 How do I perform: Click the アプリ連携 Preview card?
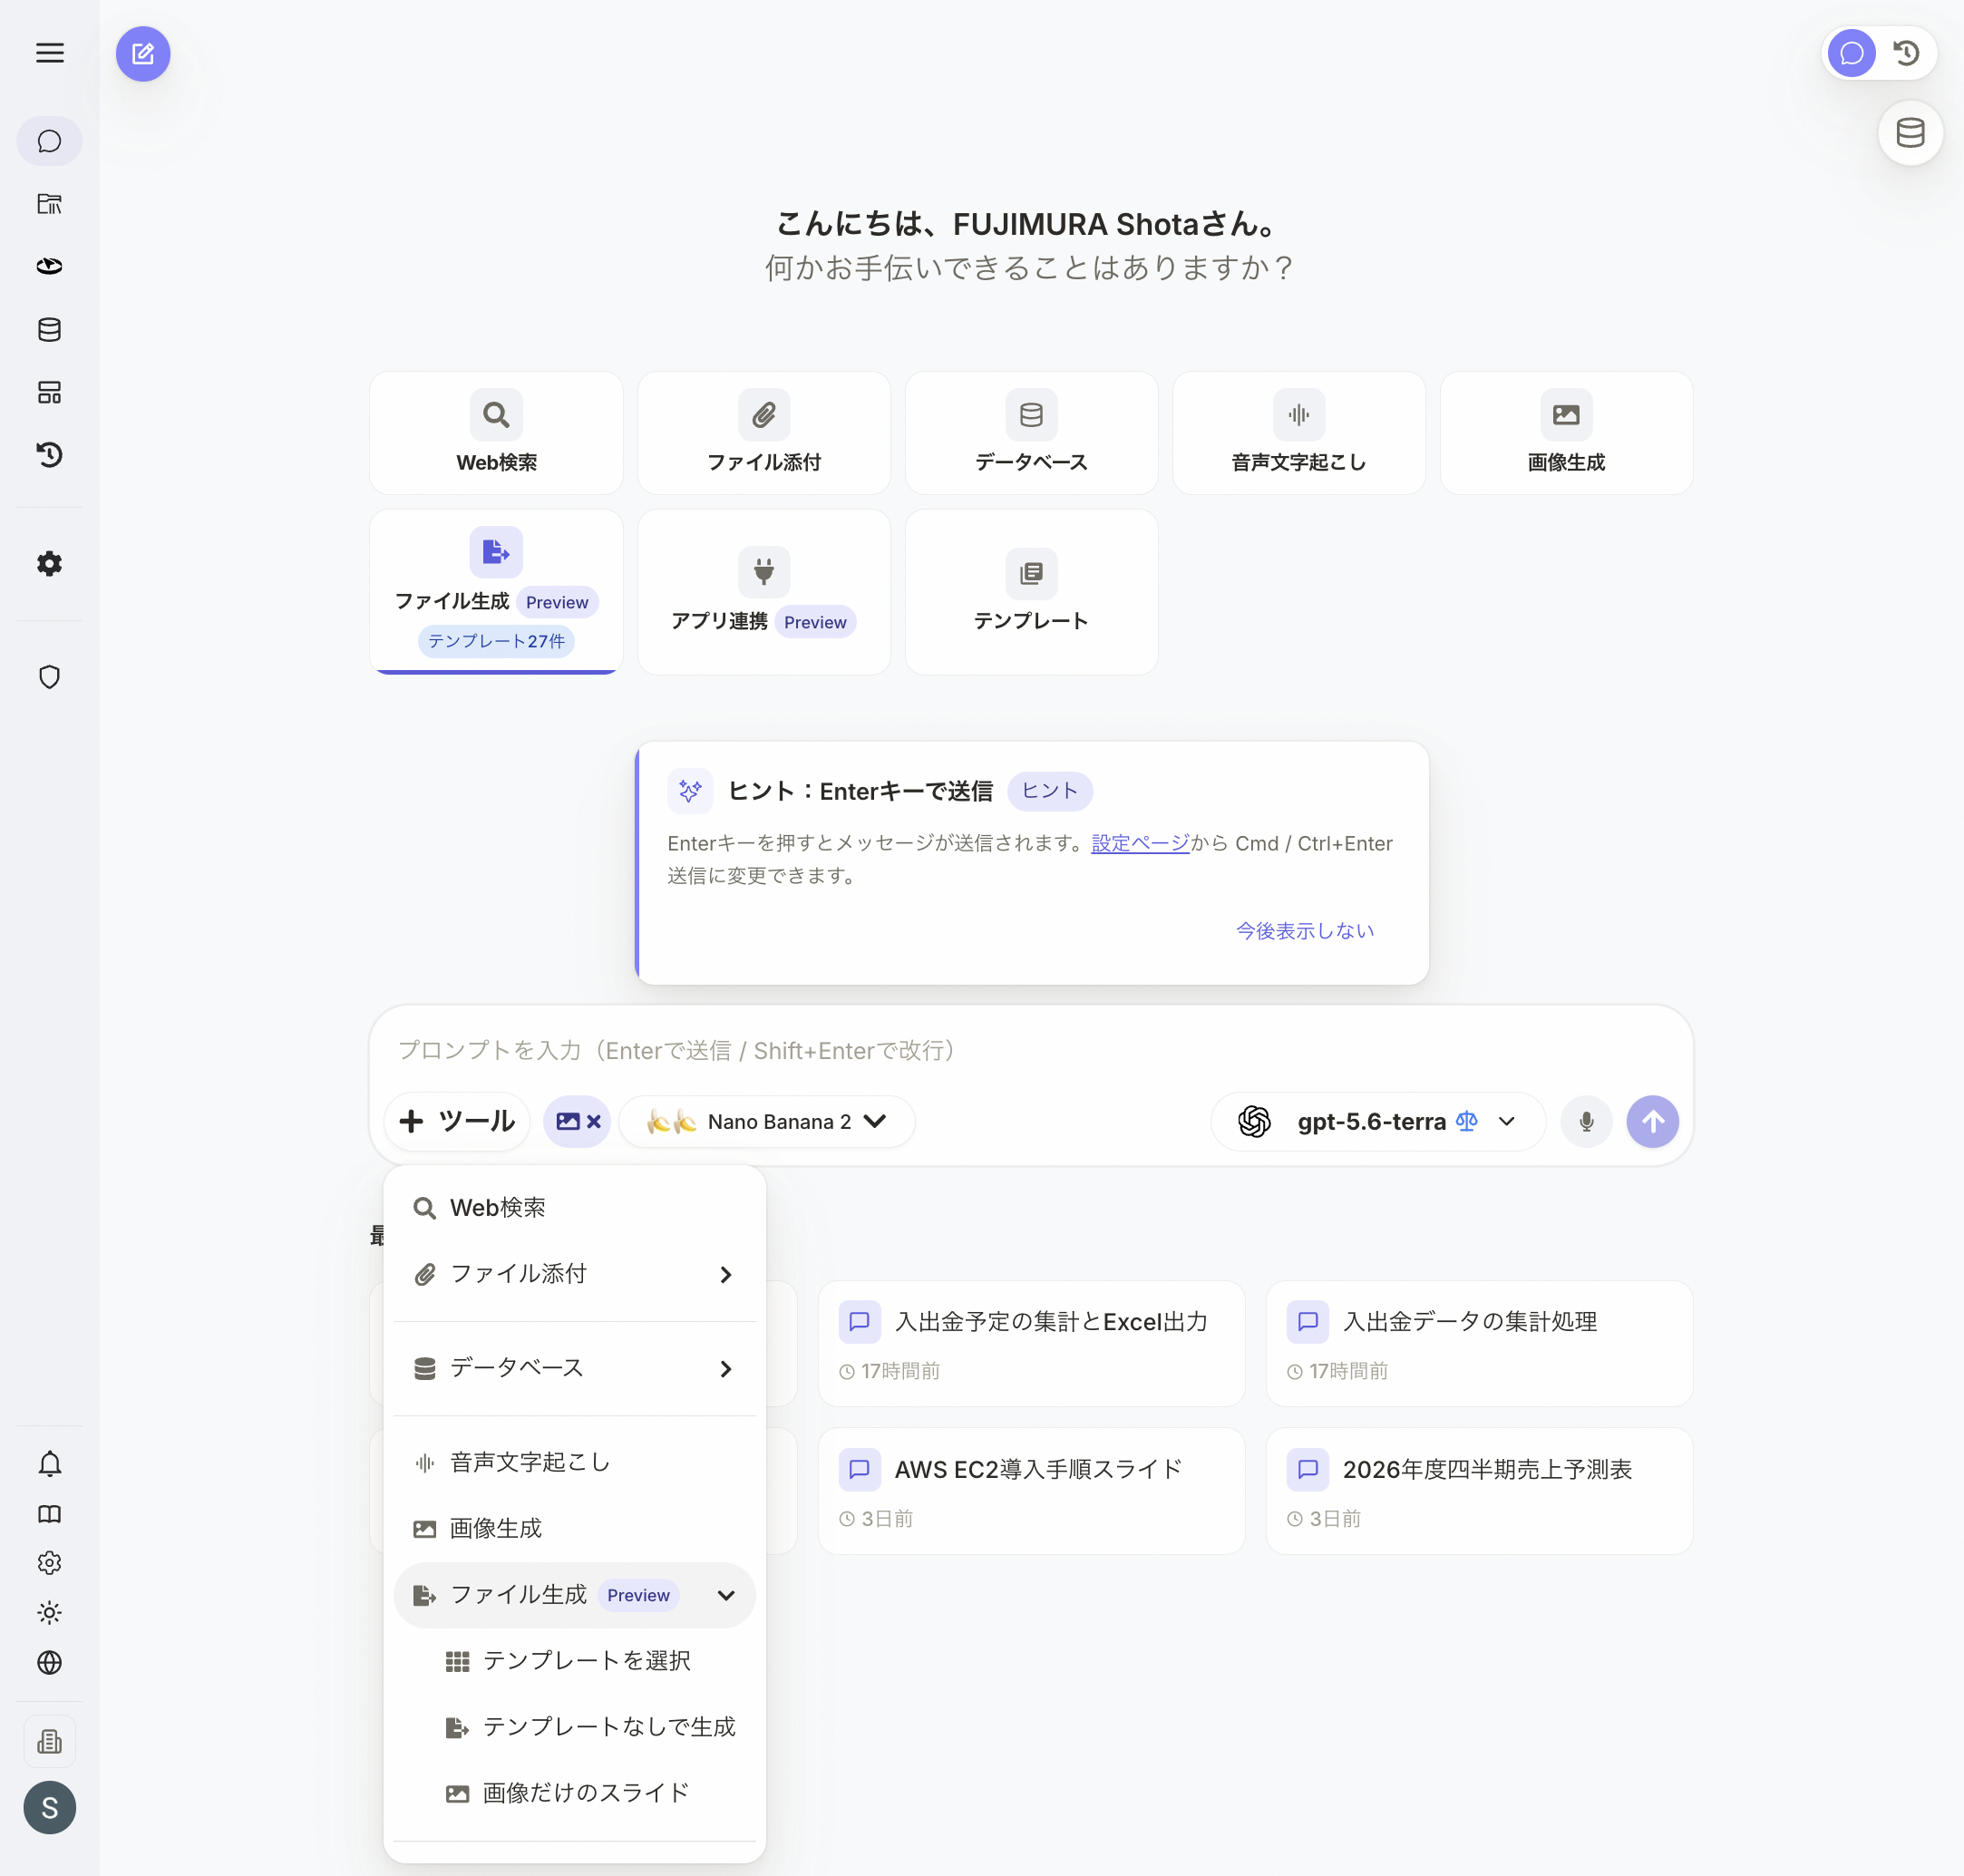764,592
